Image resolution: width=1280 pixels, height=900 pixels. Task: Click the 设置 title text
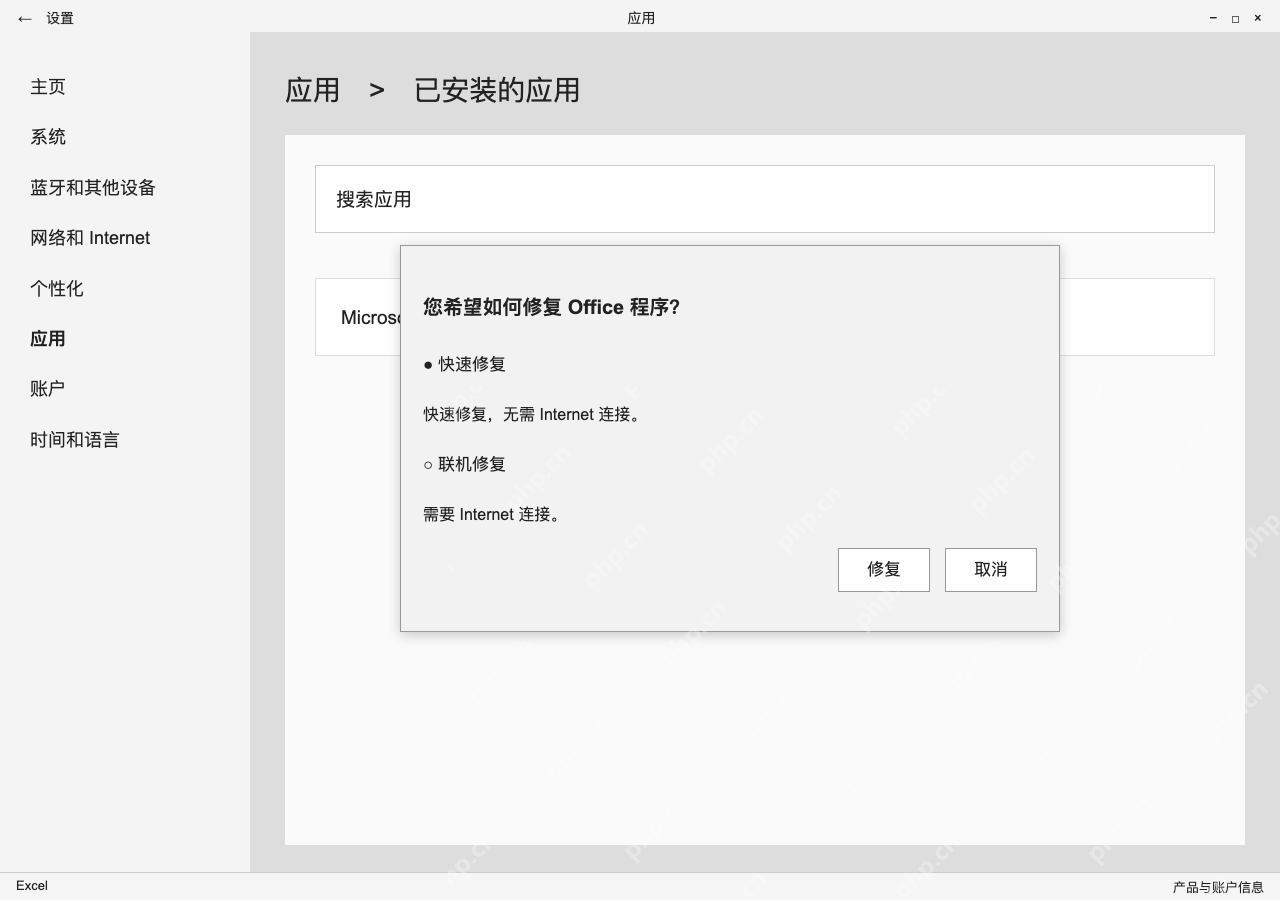pyautogui.click(x=60, y=18)
